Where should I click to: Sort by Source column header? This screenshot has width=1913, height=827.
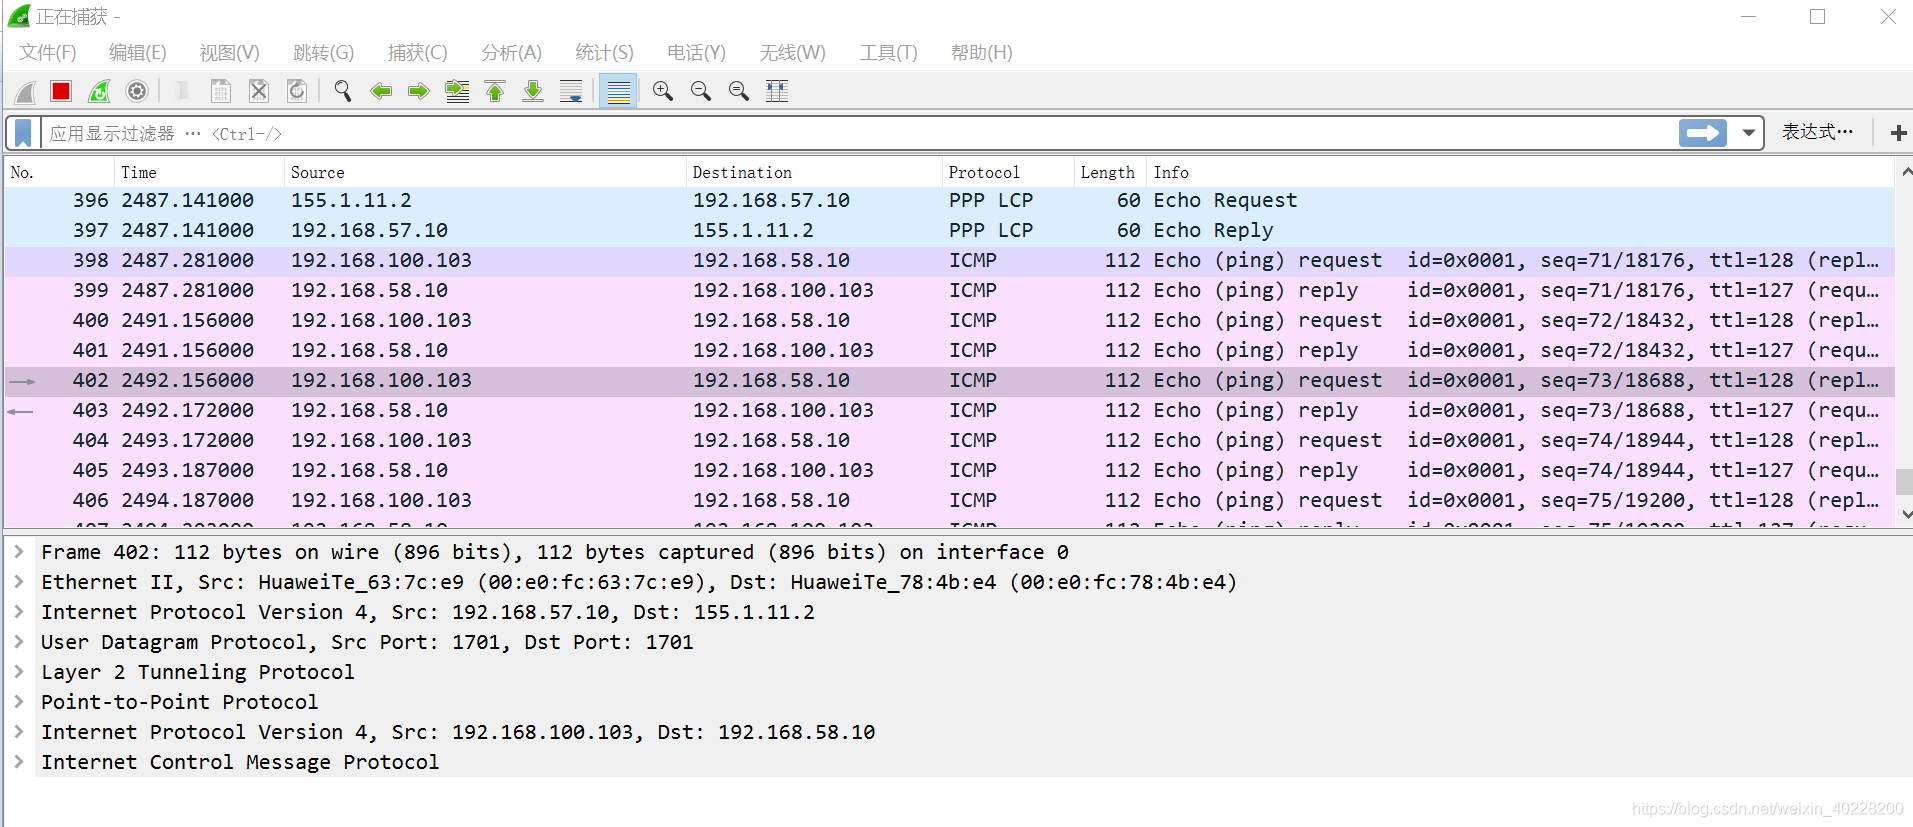(486, 173)
